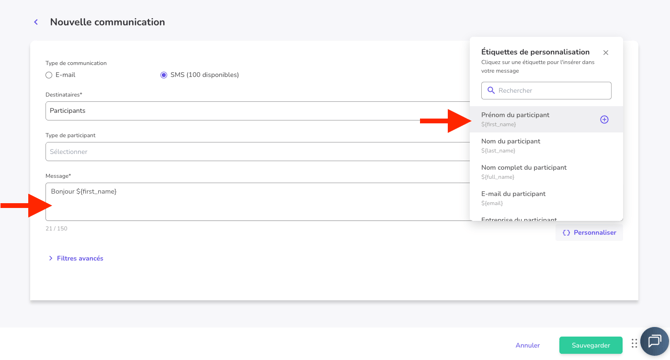This screenshot has width=670, height=360.
Task: Open the Destinataires Participants dropdown
Action: [258, 111]
